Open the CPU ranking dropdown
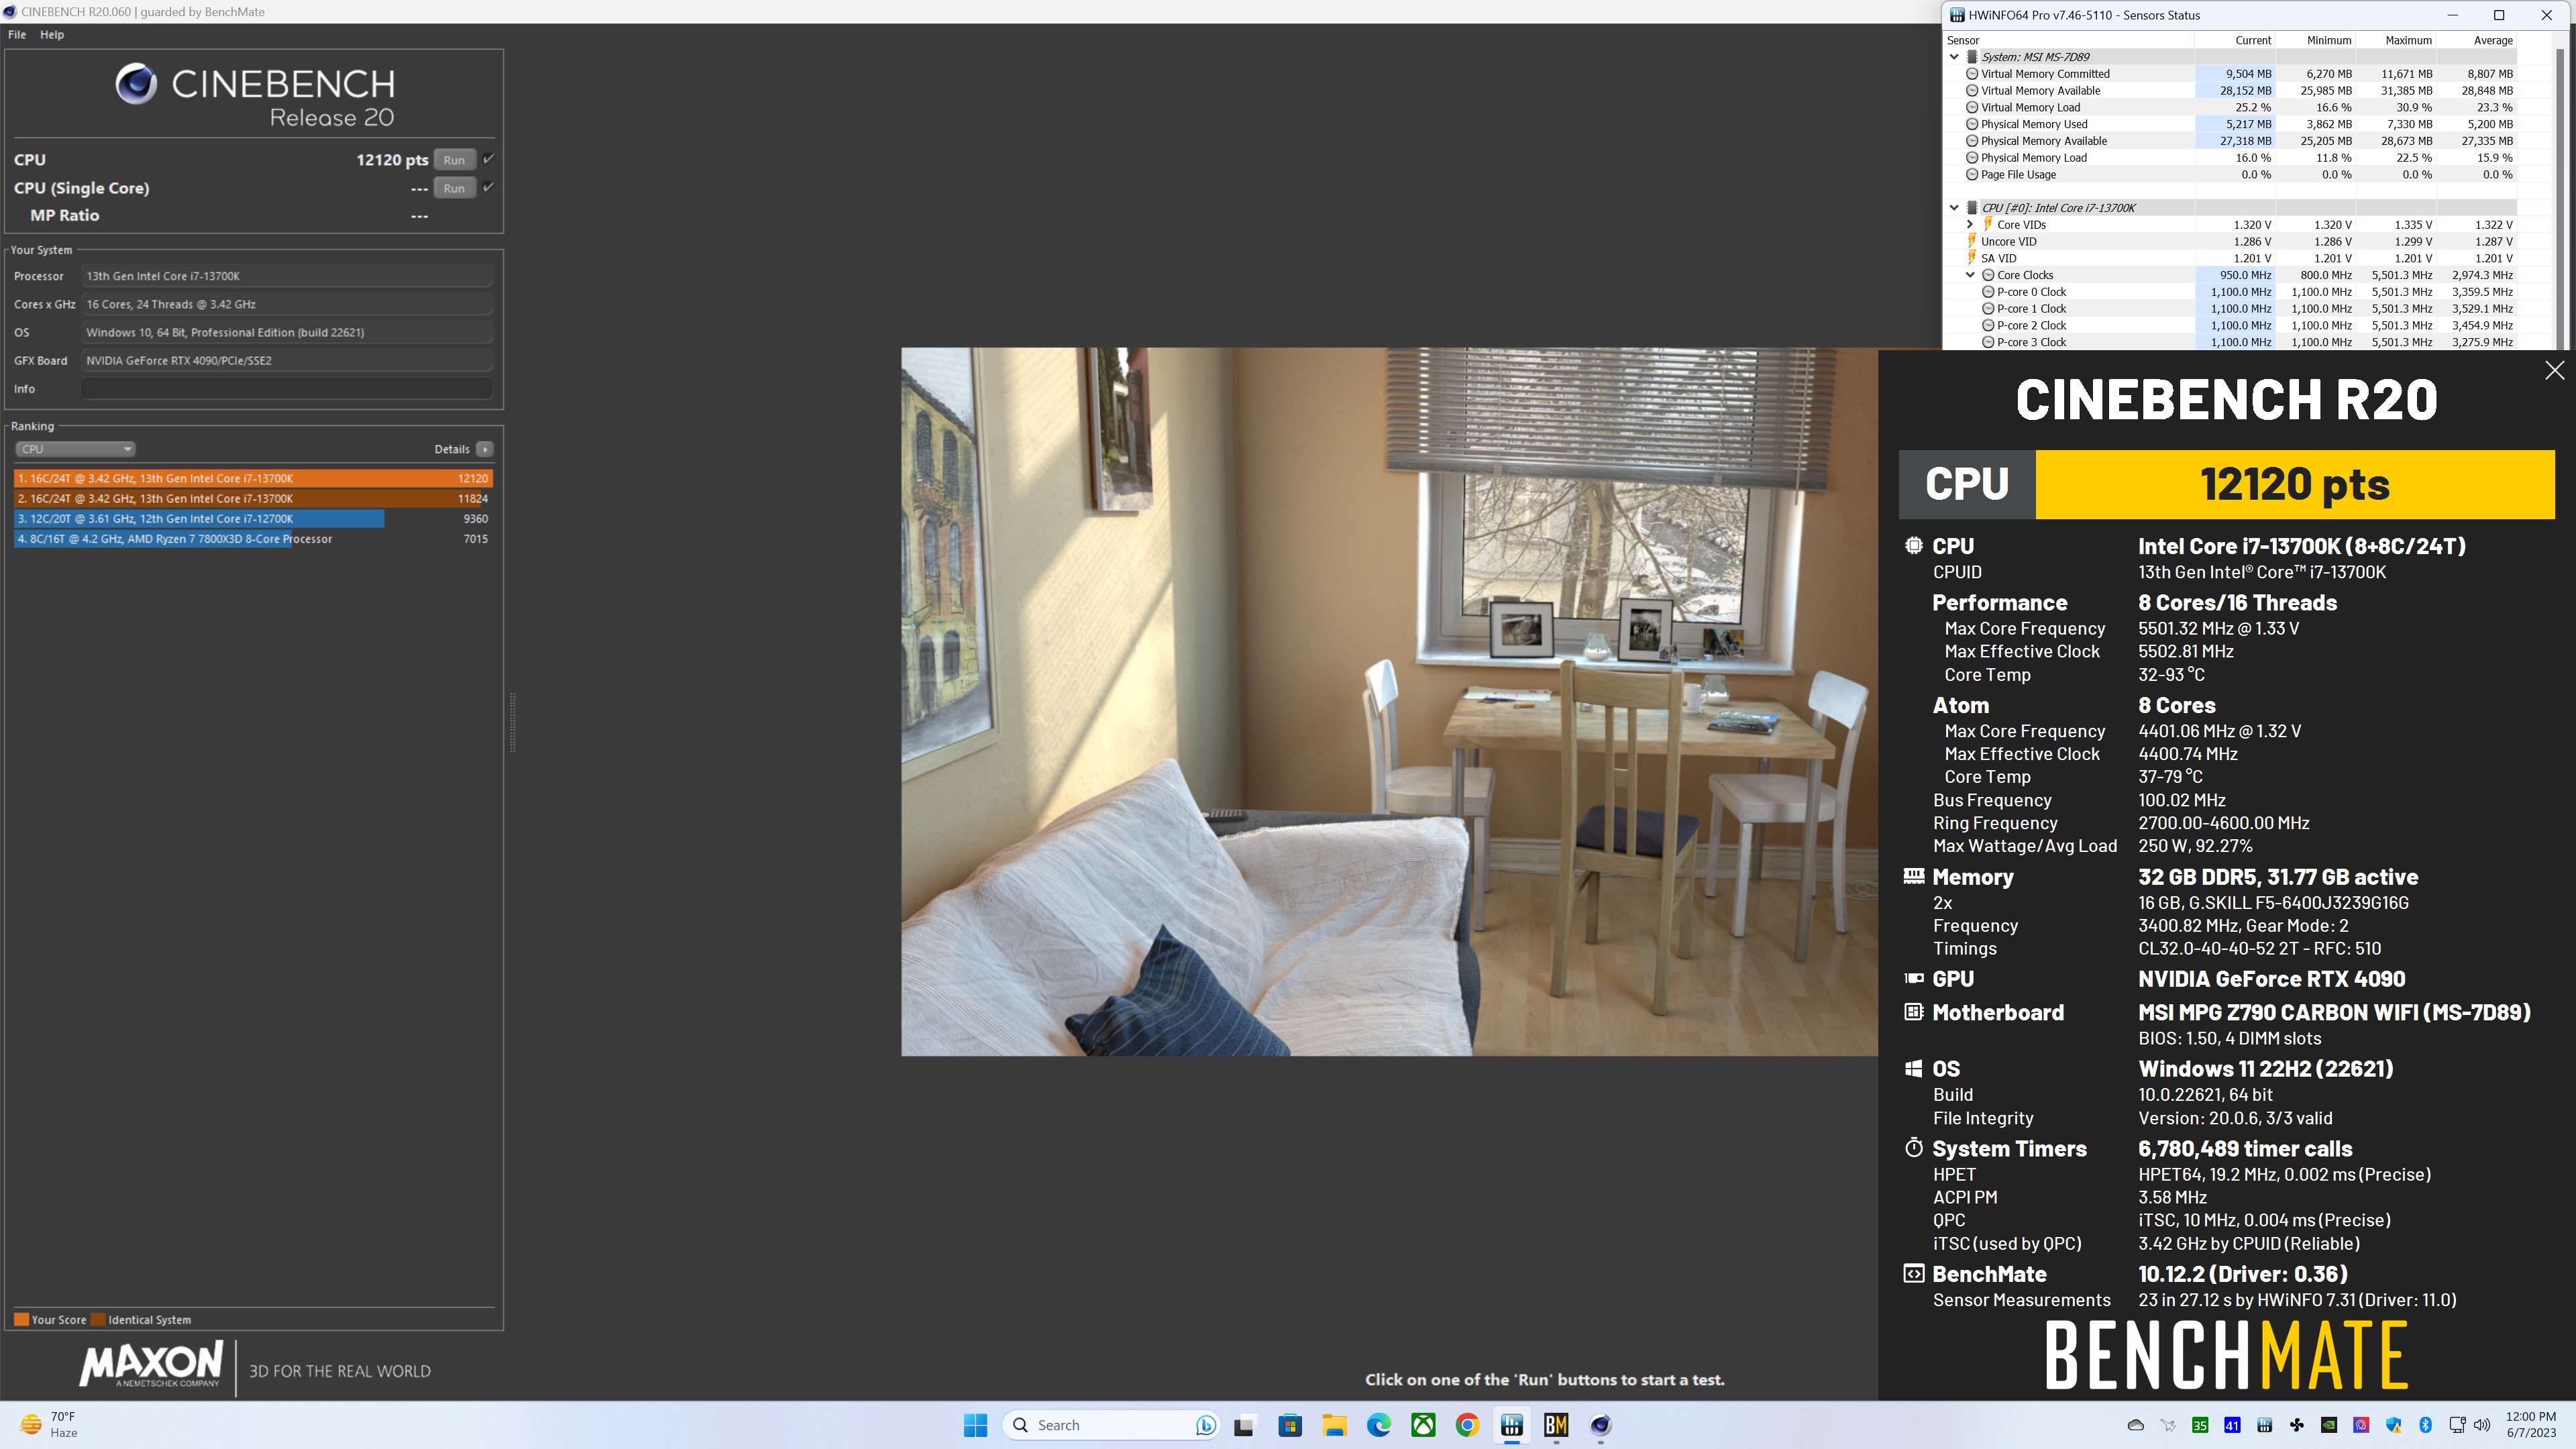The height and width of the screenshot is (1449, 2576). tap(75, 449)
